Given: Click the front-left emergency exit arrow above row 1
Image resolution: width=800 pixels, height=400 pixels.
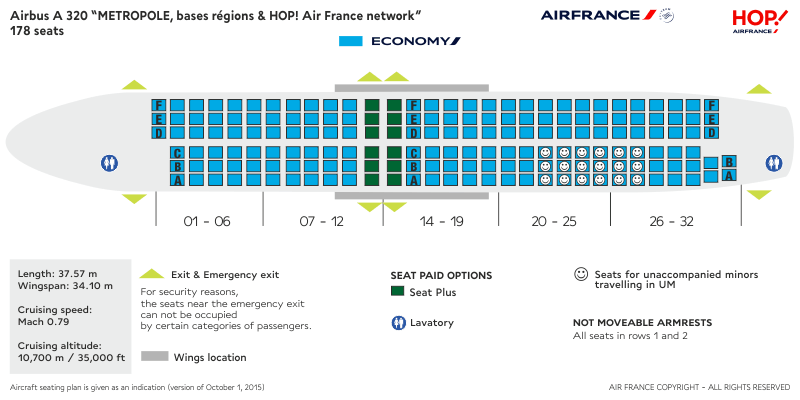Looking at the screenshot, I should (x=133, y=85).
